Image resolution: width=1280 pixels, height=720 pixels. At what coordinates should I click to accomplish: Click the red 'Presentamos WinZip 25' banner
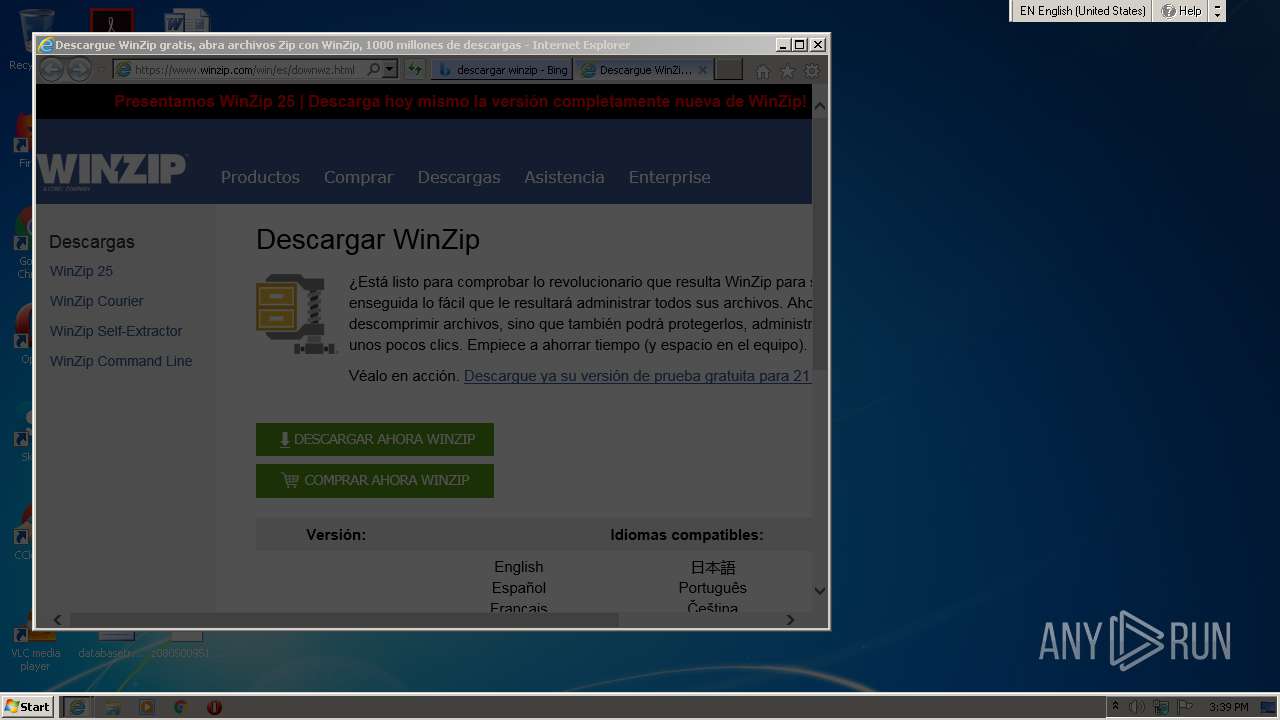460,101
